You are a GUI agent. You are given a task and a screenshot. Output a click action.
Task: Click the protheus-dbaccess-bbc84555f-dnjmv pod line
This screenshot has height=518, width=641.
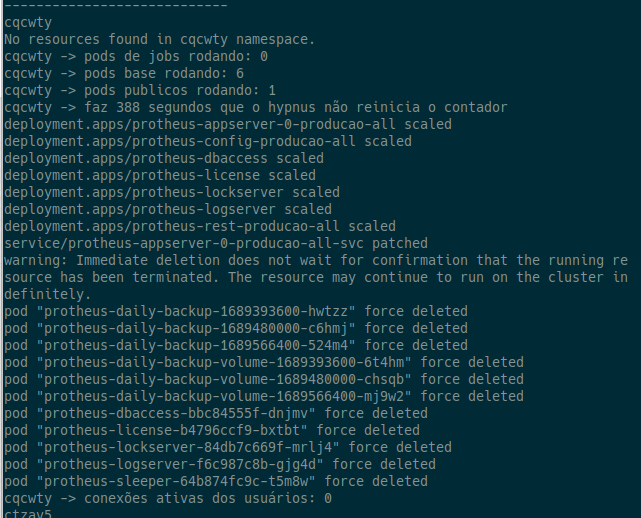coord(216,413)
